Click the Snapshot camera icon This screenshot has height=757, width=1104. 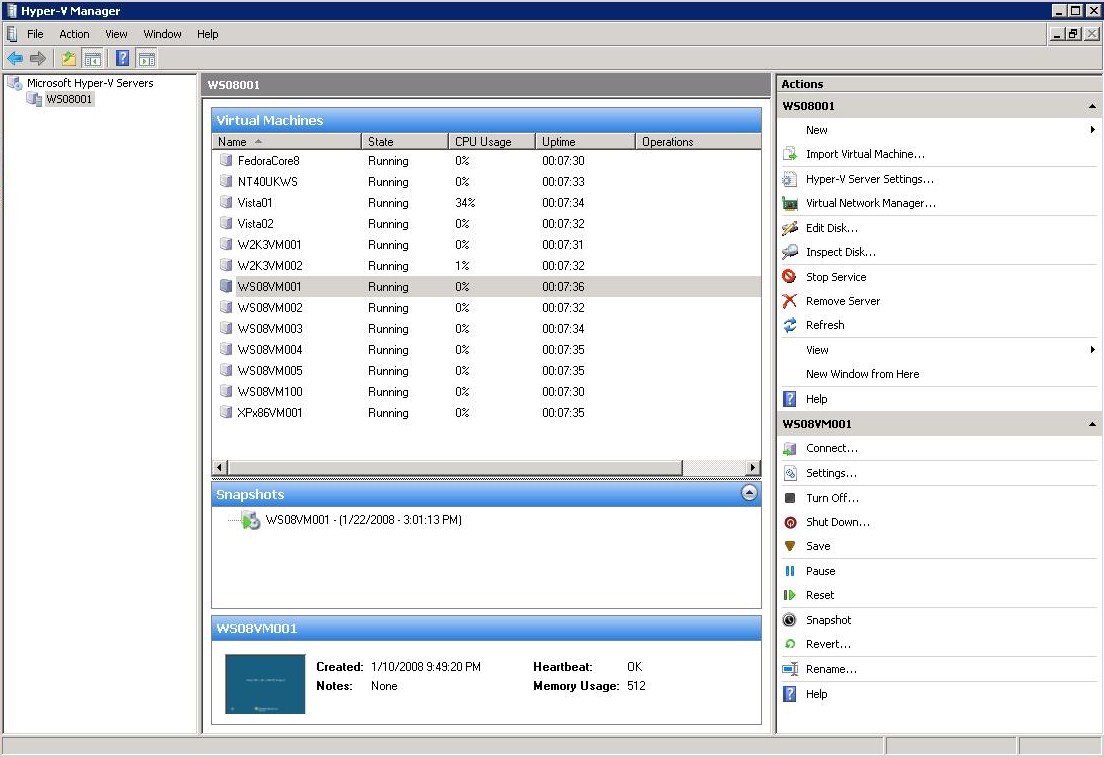tap(790, 620)
